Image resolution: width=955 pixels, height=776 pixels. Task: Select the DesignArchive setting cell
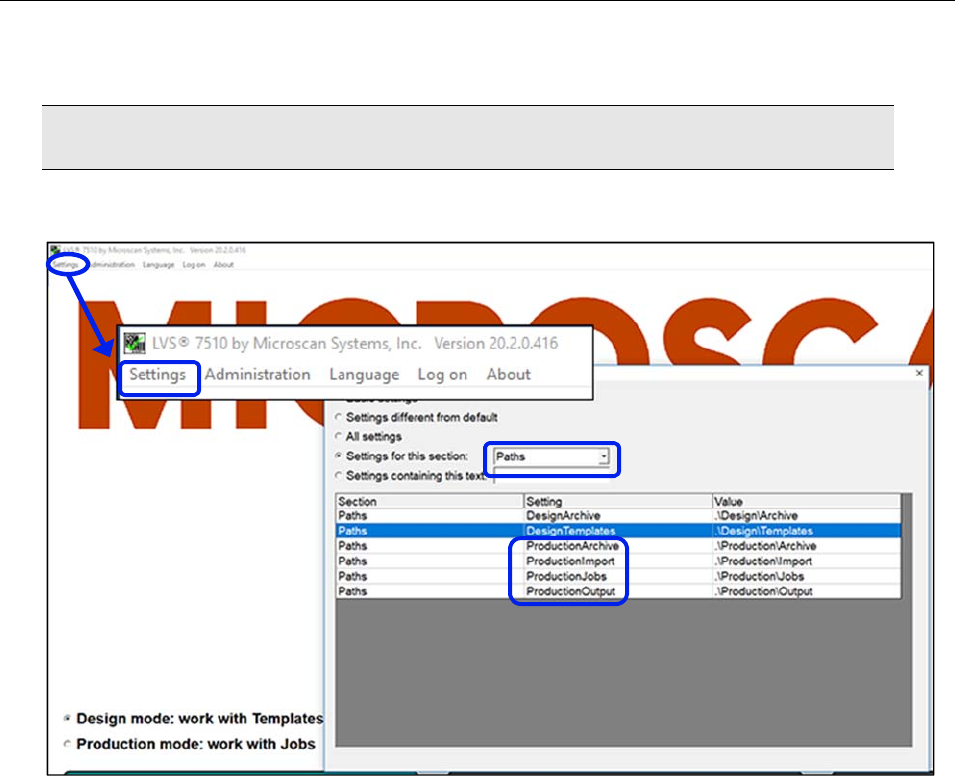(618, 516)
